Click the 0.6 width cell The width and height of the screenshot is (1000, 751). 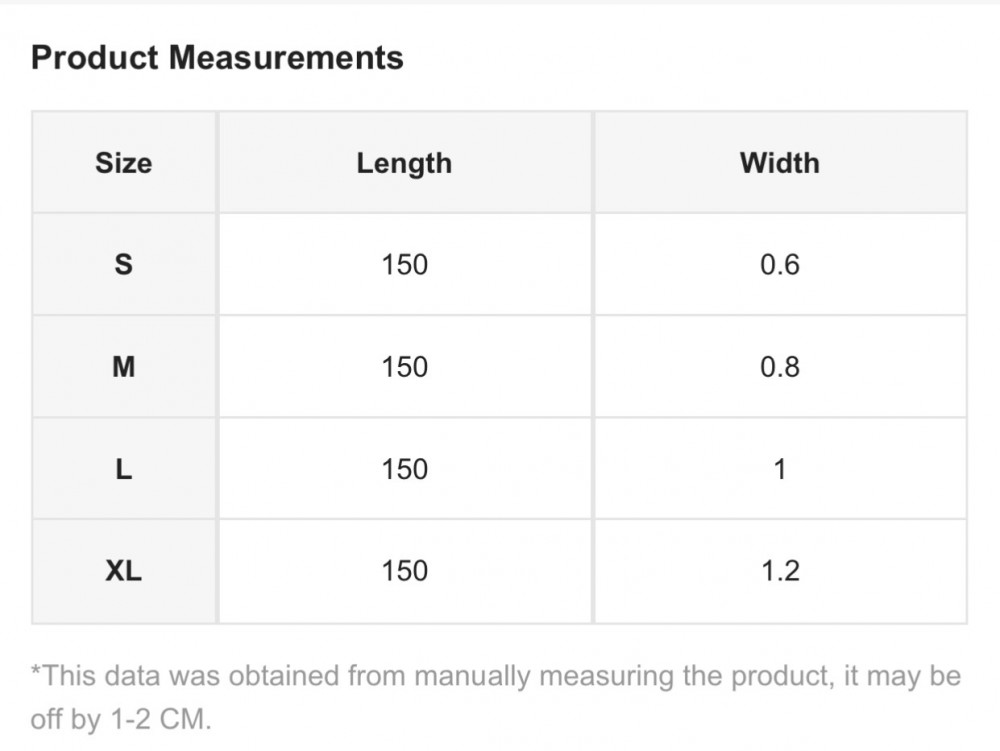pos(779,265)
